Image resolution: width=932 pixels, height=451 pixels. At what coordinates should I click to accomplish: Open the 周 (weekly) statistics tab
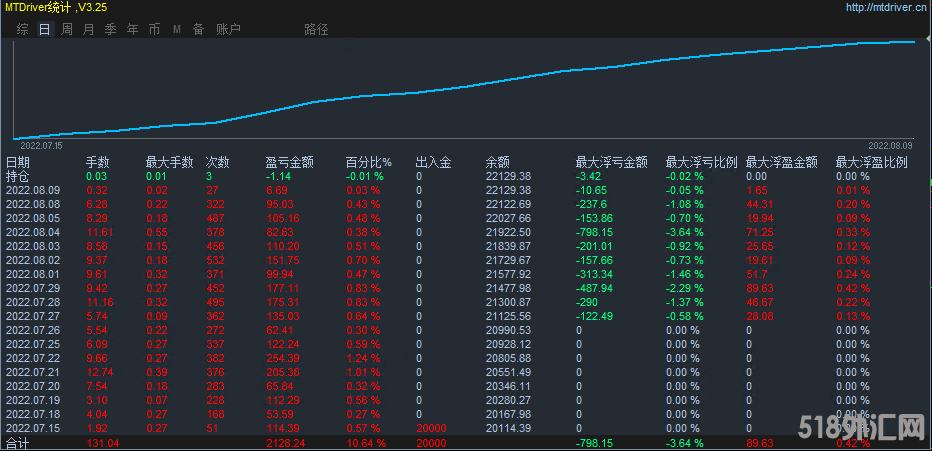[66, 29]
